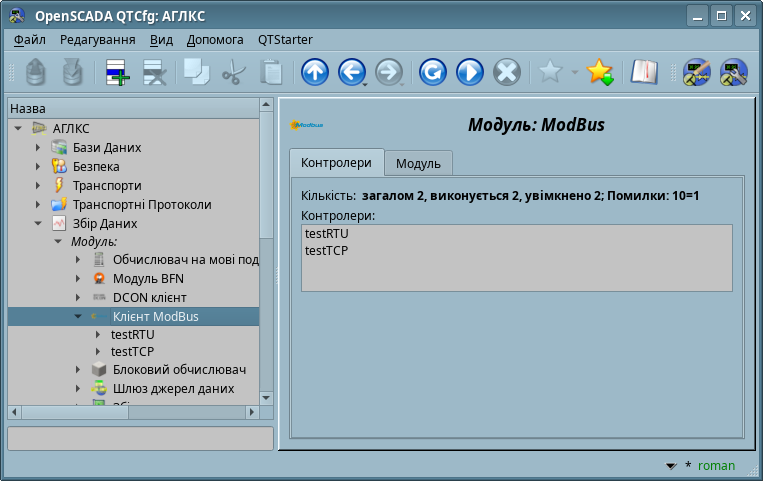The height and width of the screenshot is (481, 763).
Task: Click the grey star favorites icon
Action: click(x=550, y=72)
